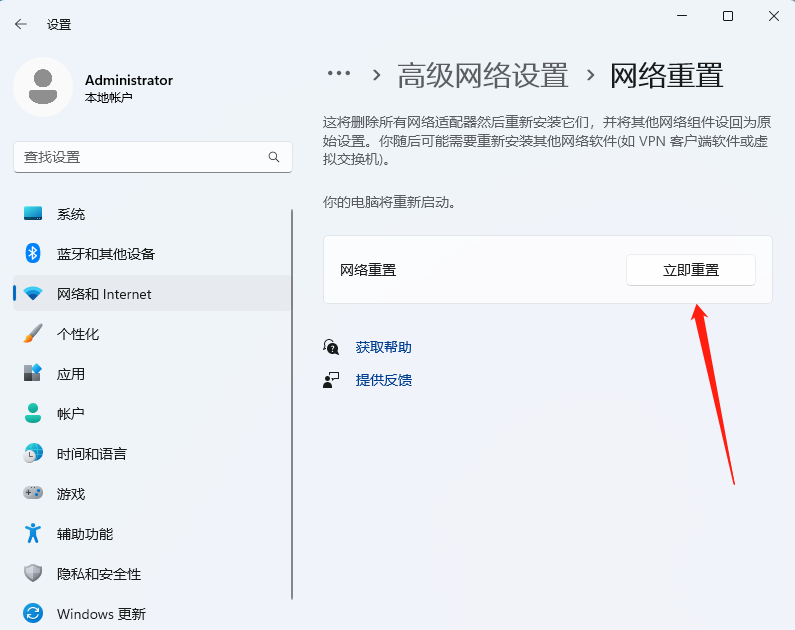Open 蓝牙和其他设备 settings

coord(152,253)
